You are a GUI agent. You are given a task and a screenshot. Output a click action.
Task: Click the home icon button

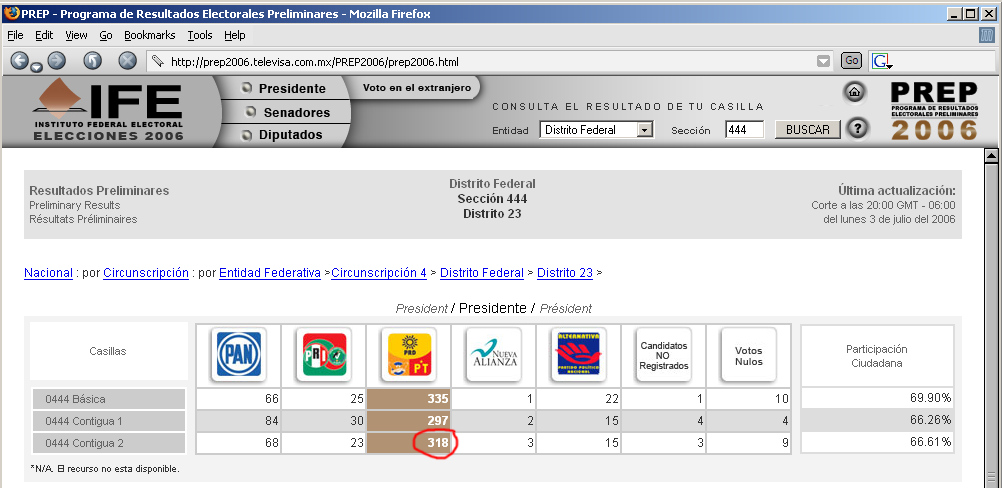tap(854, 92)
